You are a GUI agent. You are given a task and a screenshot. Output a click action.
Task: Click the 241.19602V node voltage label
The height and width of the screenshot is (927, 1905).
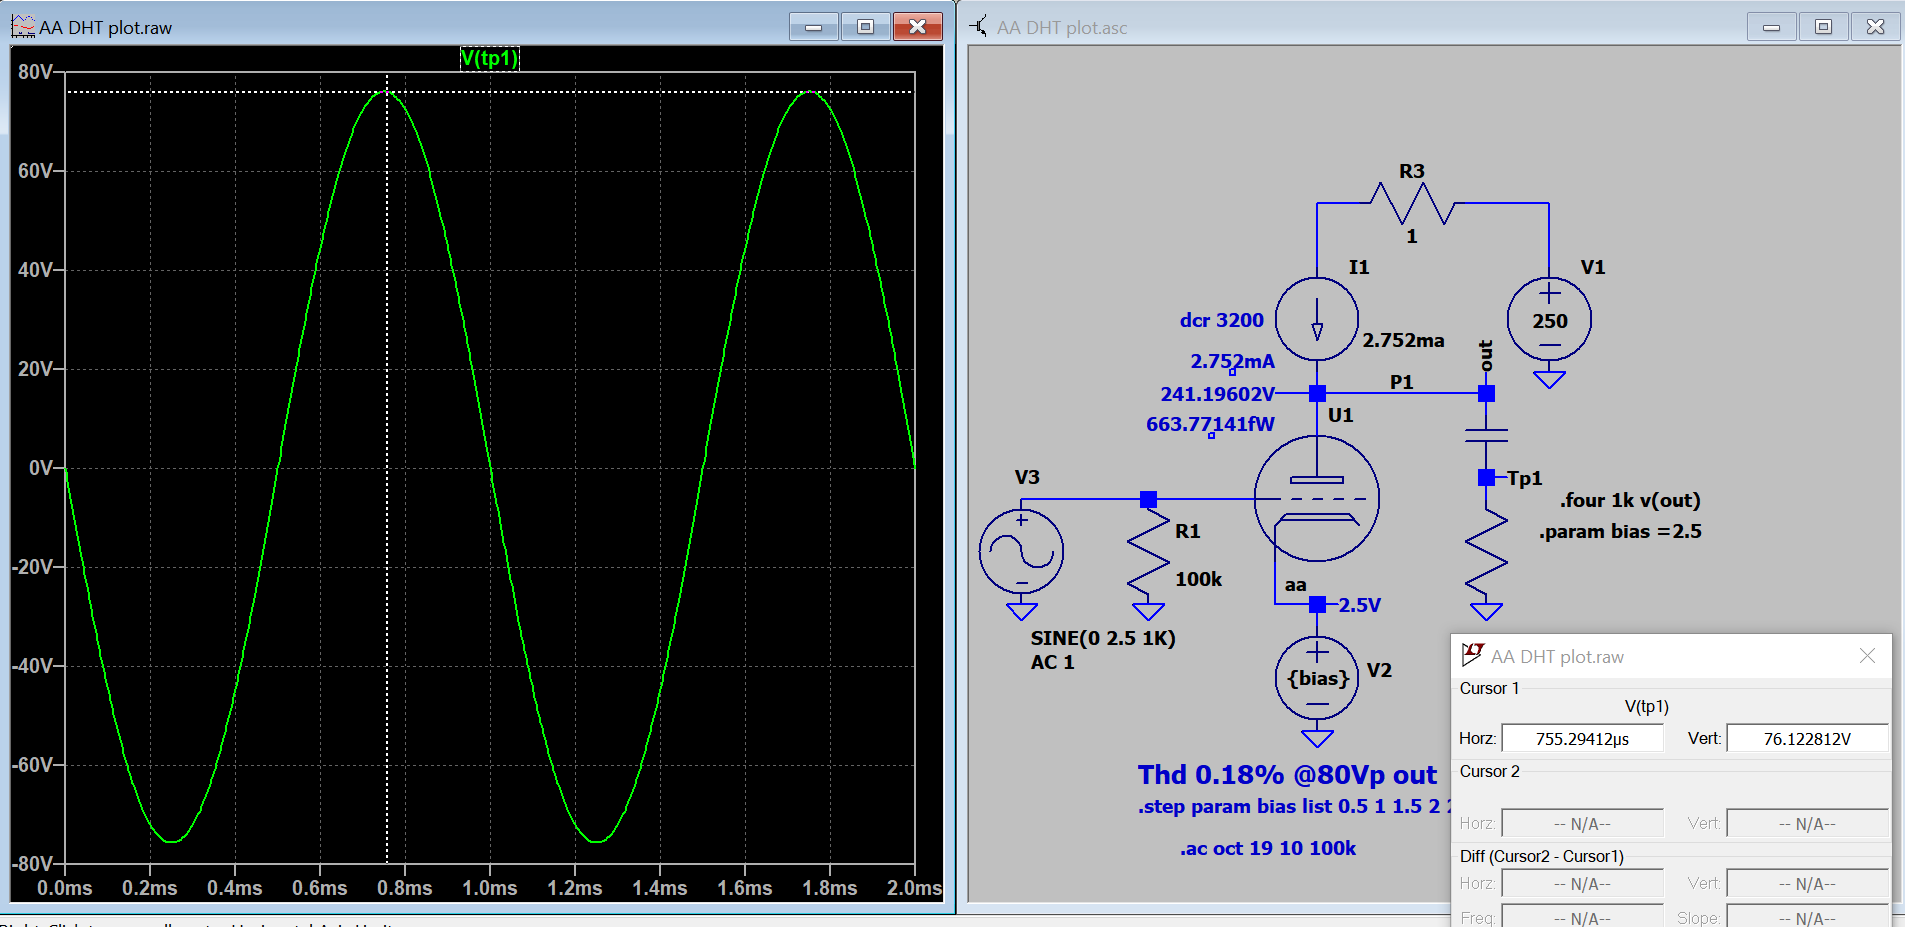1217,394
